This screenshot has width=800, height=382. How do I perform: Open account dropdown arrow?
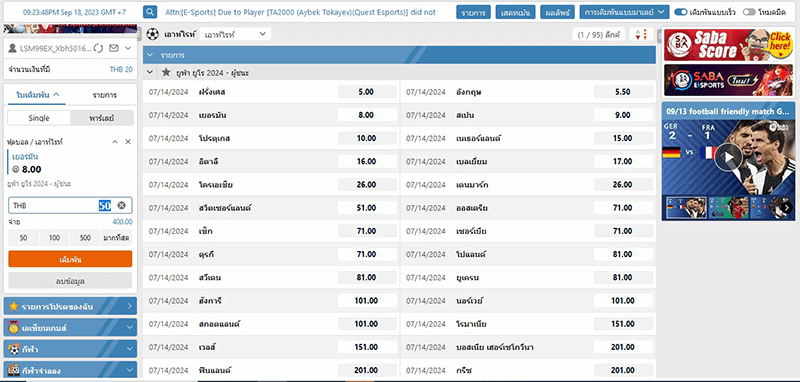pyautogui.click(x=128, y=48)
